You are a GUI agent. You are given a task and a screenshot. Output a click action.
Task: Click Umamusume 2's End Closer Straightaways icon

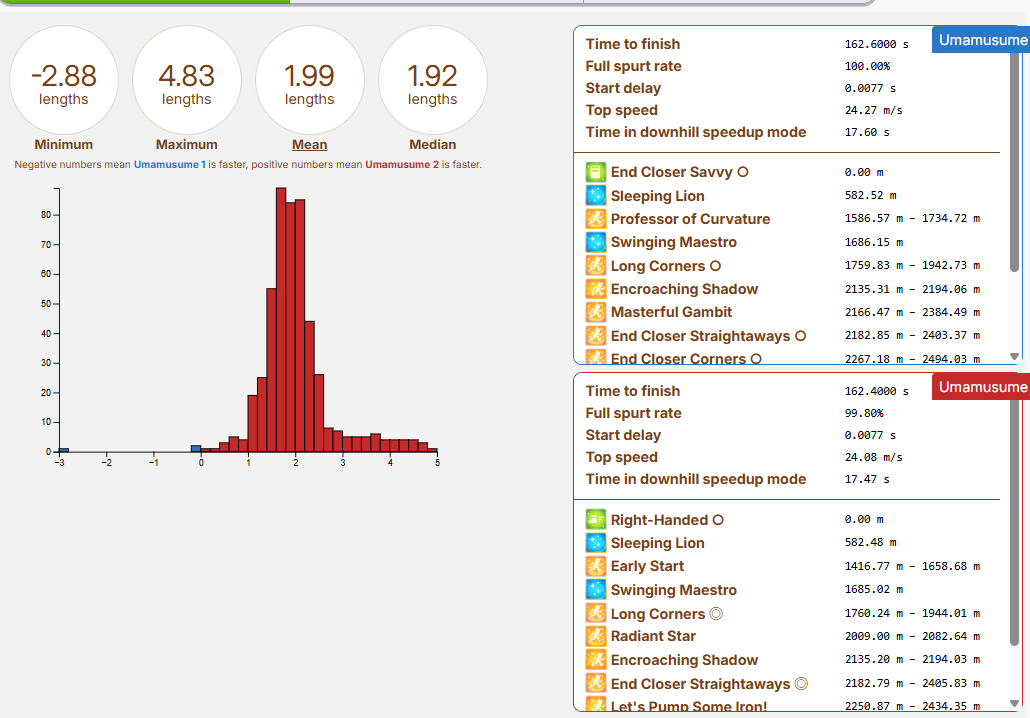click(596, 683)
